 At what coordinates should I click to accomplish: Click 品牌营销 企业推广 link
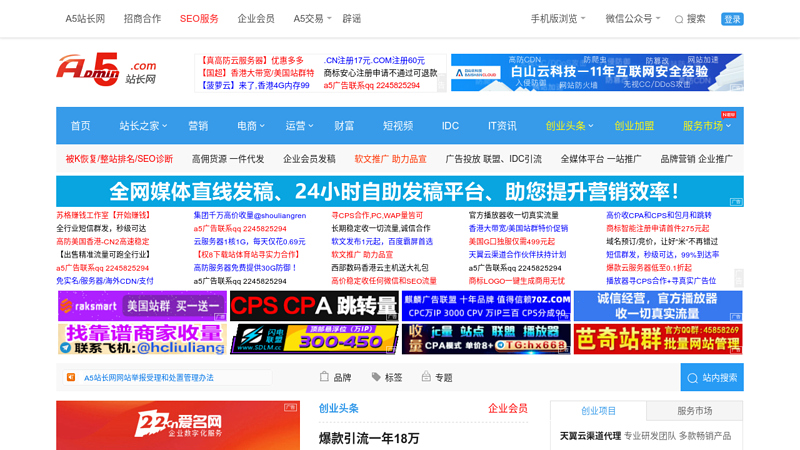[696, 159]
